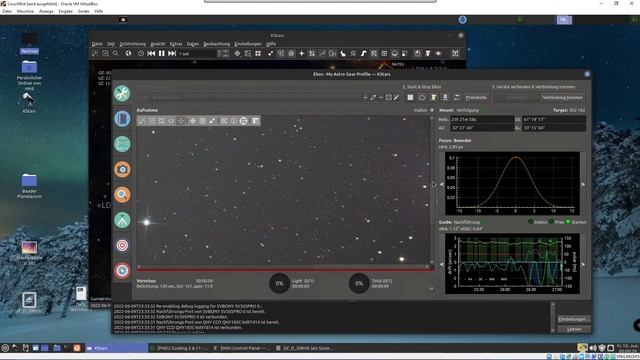640x360 pixels.
Task: Open the Ekos guide module in sidebar
Action: click(122, 271)
